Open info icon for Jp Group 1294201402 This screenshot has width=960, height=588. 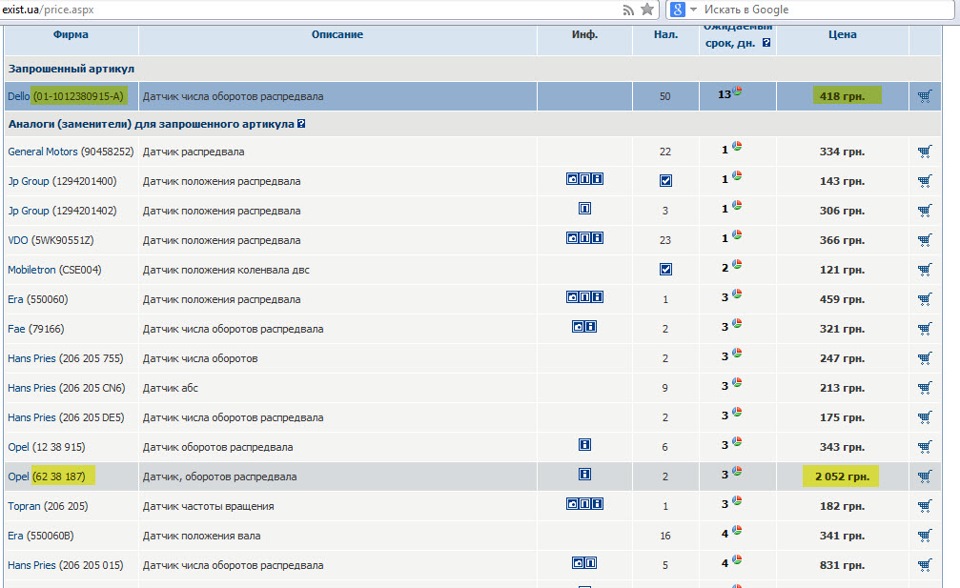585,208
